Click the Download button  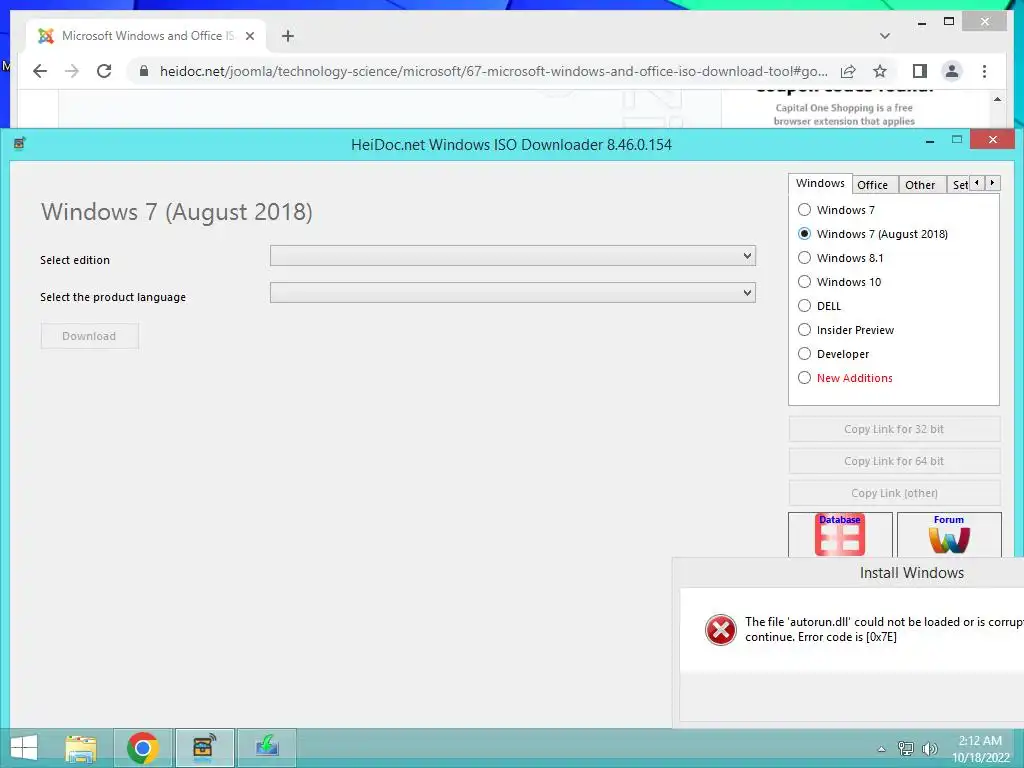click(89, 336)
